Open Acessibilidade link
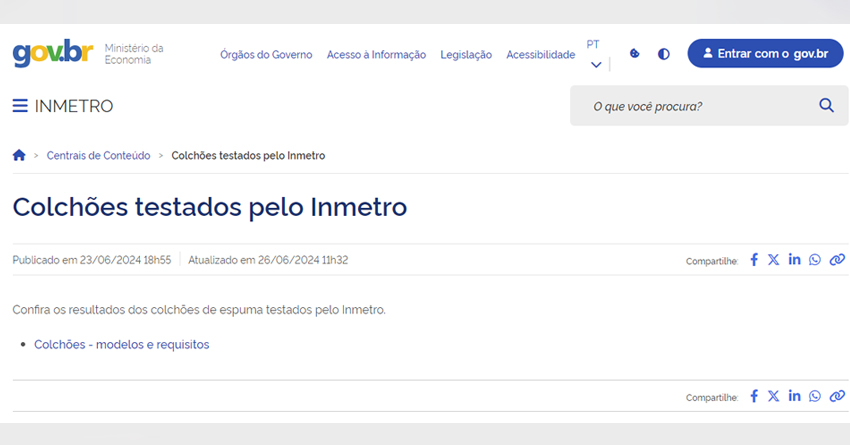The image size is (850, 445). (540, 55)
